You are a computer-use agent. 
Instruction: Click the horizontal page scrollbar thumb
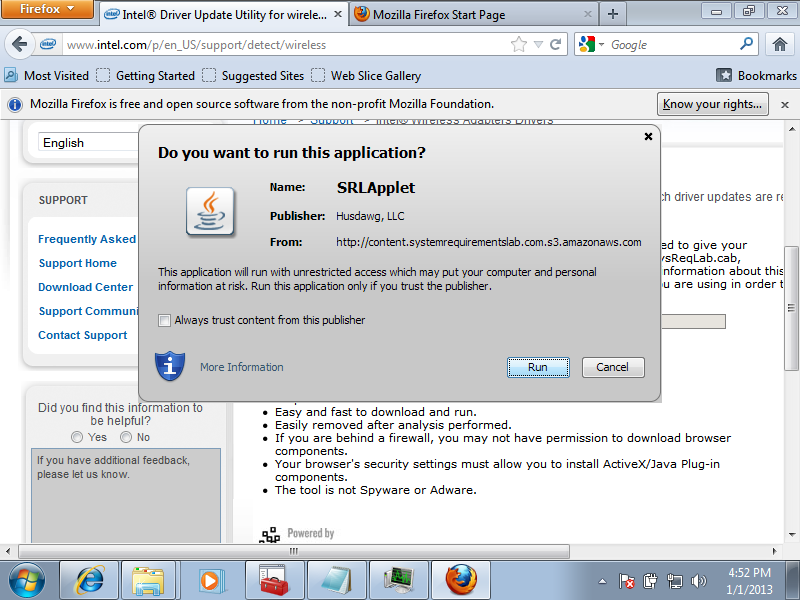click(294, 551)
